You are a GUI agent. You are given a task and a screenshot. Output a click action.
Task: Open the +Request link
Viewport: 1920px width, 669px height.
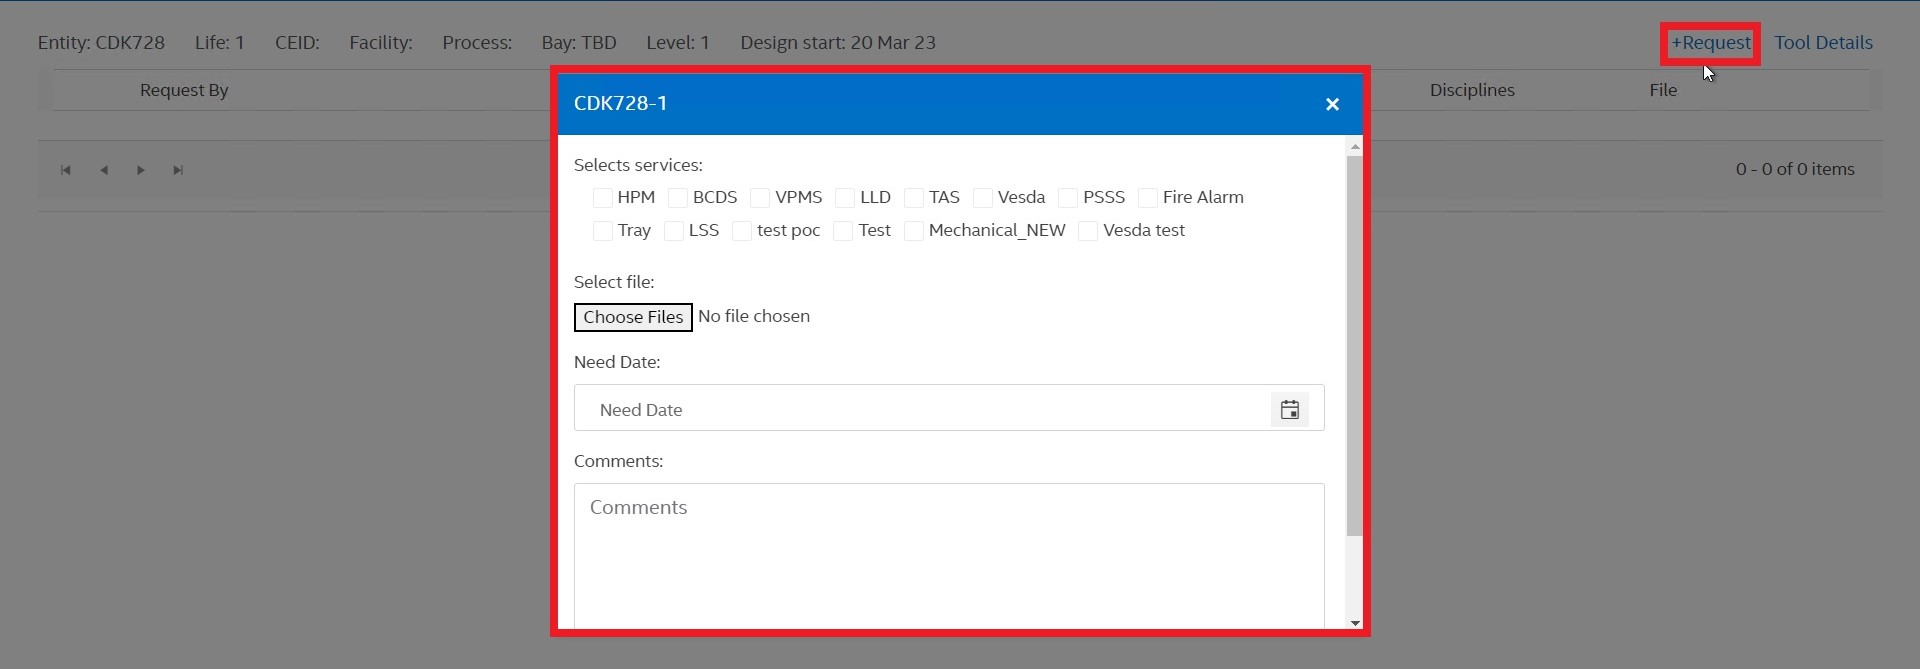(1710, 43)
